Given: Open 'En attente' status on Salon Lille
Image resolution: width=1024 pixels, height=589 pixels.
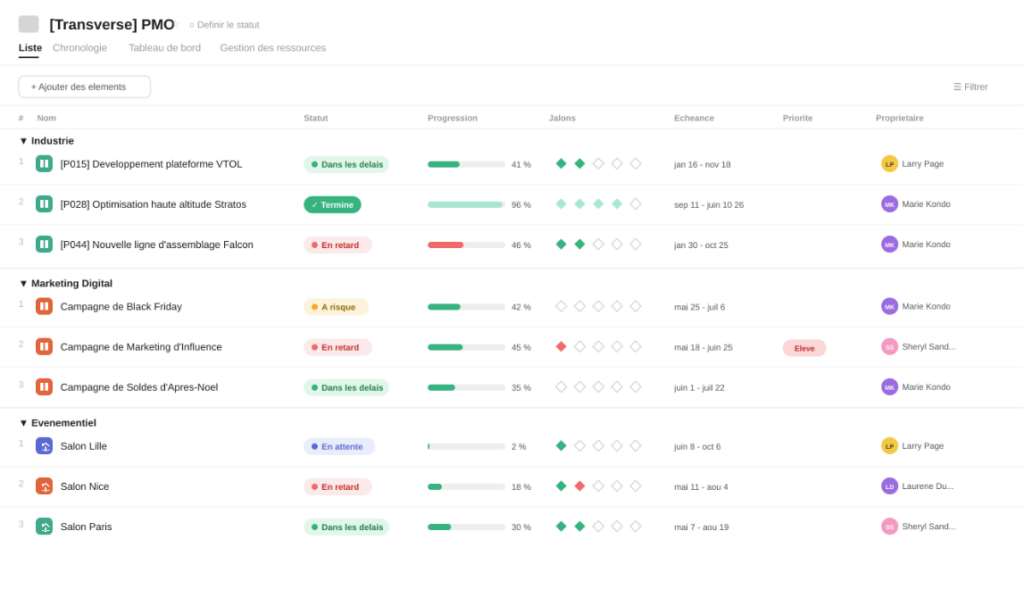Looking at the screenshot, I should 339,447.
